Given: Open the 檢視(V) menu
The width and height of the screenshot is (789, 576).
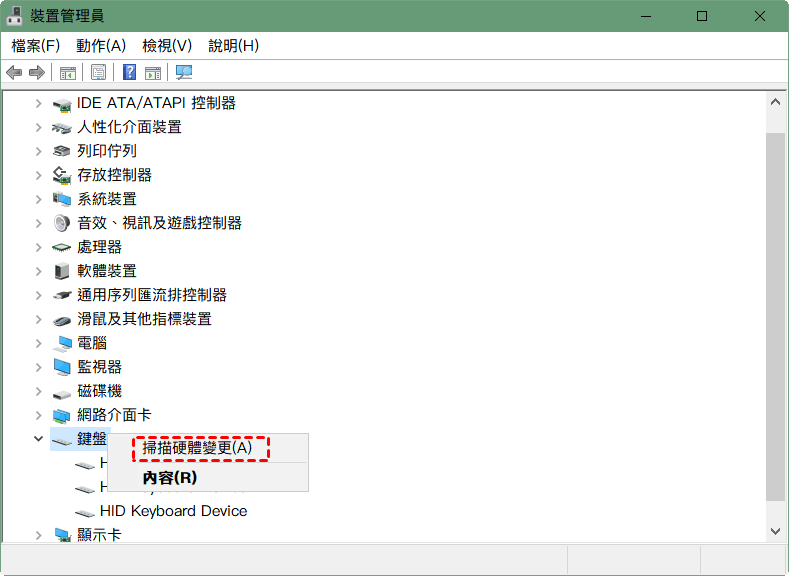Looking at the screenshot, I should (167, 46).
